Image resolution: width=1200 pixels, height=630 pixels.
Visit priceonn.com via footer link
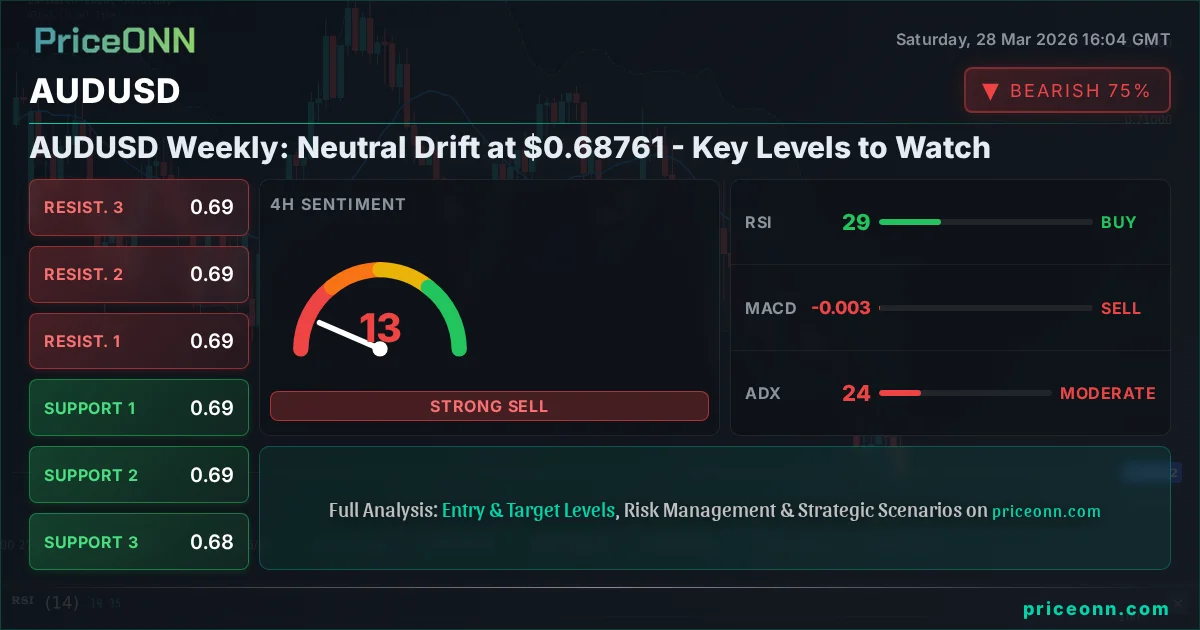(1097, 608)
